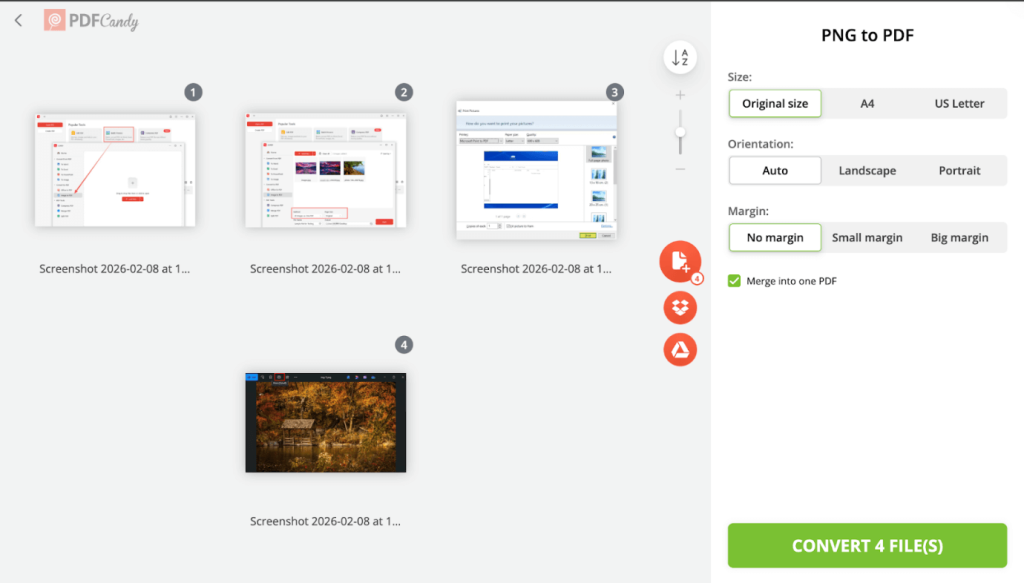The image size is (1024, 583).
Task: Go back using the back arrow
Action: click(18, 19)
